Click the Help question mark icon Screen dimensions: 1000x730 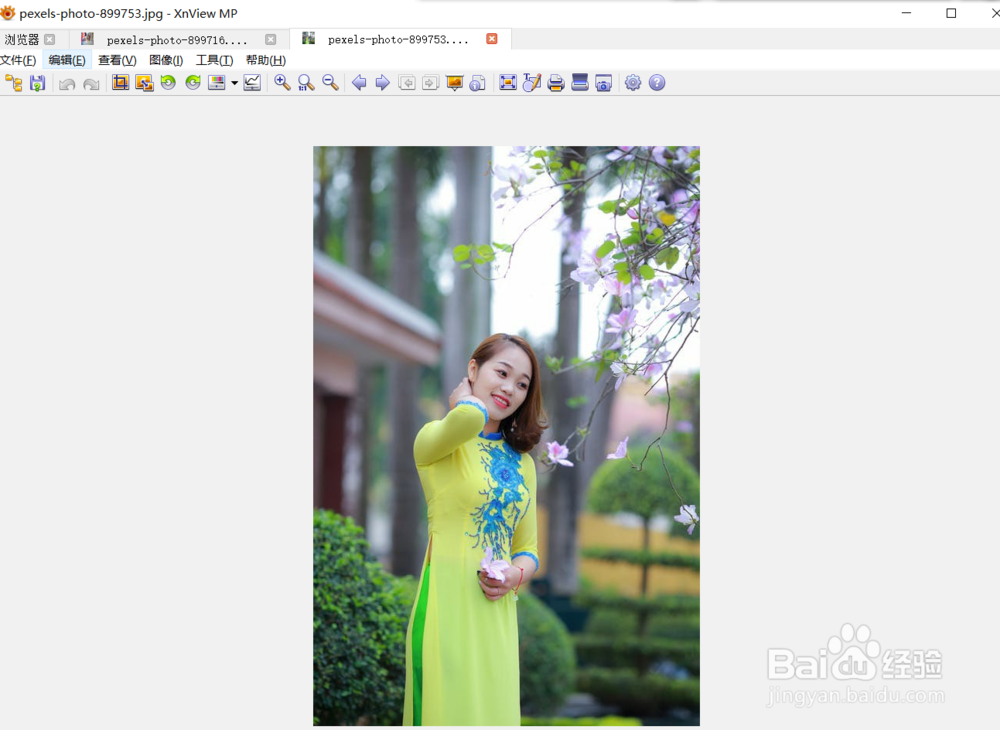coord(657,83)
